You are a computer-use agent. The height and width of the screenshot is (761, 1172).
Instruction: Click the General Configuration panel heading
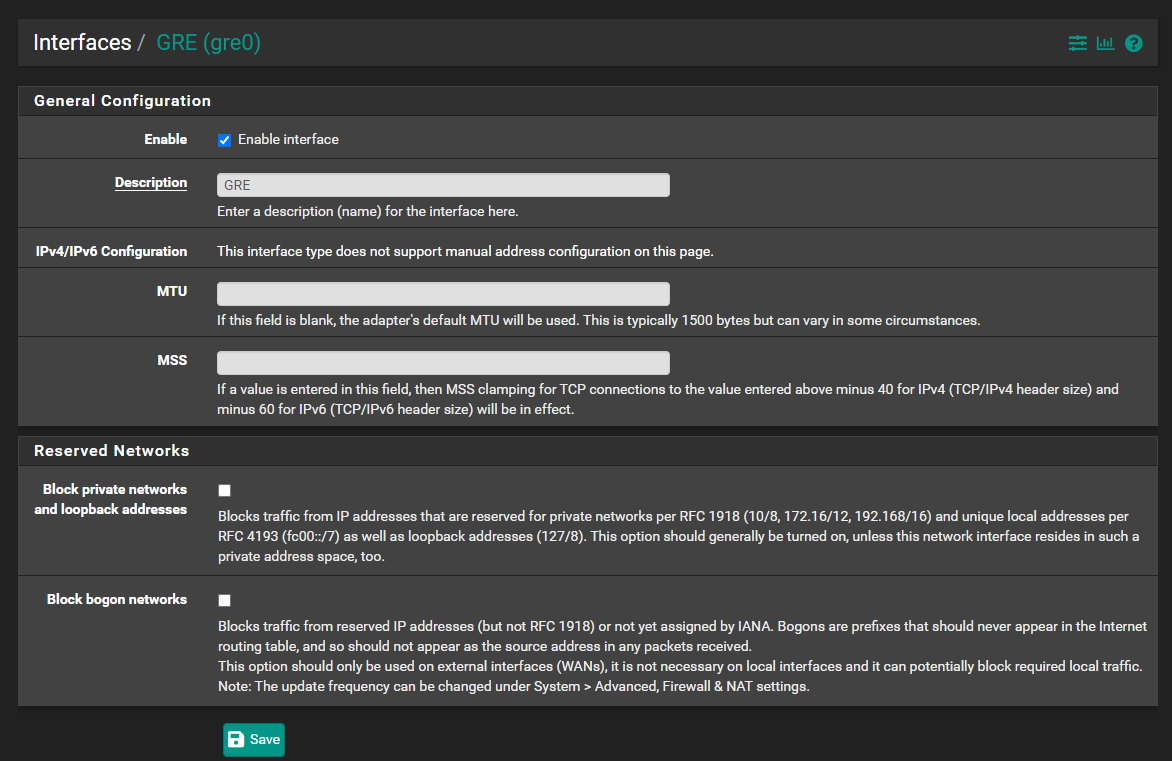122,101
